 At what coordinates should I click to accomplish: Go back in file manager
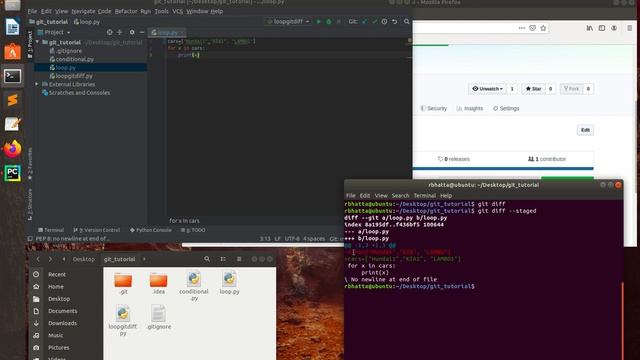[x=38, y=259]
